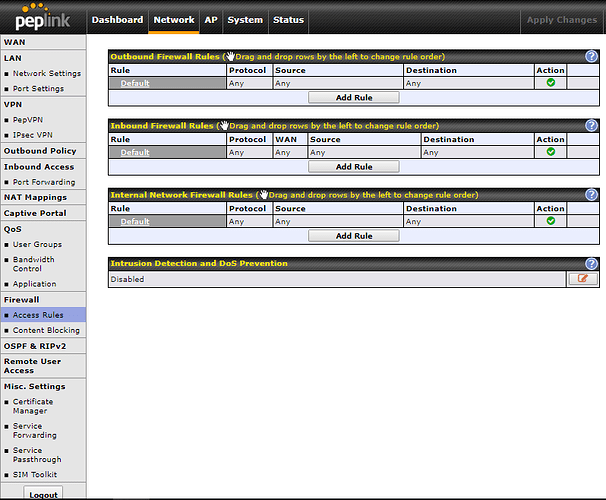
Task: Click help icon for Internal Network Firewall Rules
Action: [x=590, y=195]
